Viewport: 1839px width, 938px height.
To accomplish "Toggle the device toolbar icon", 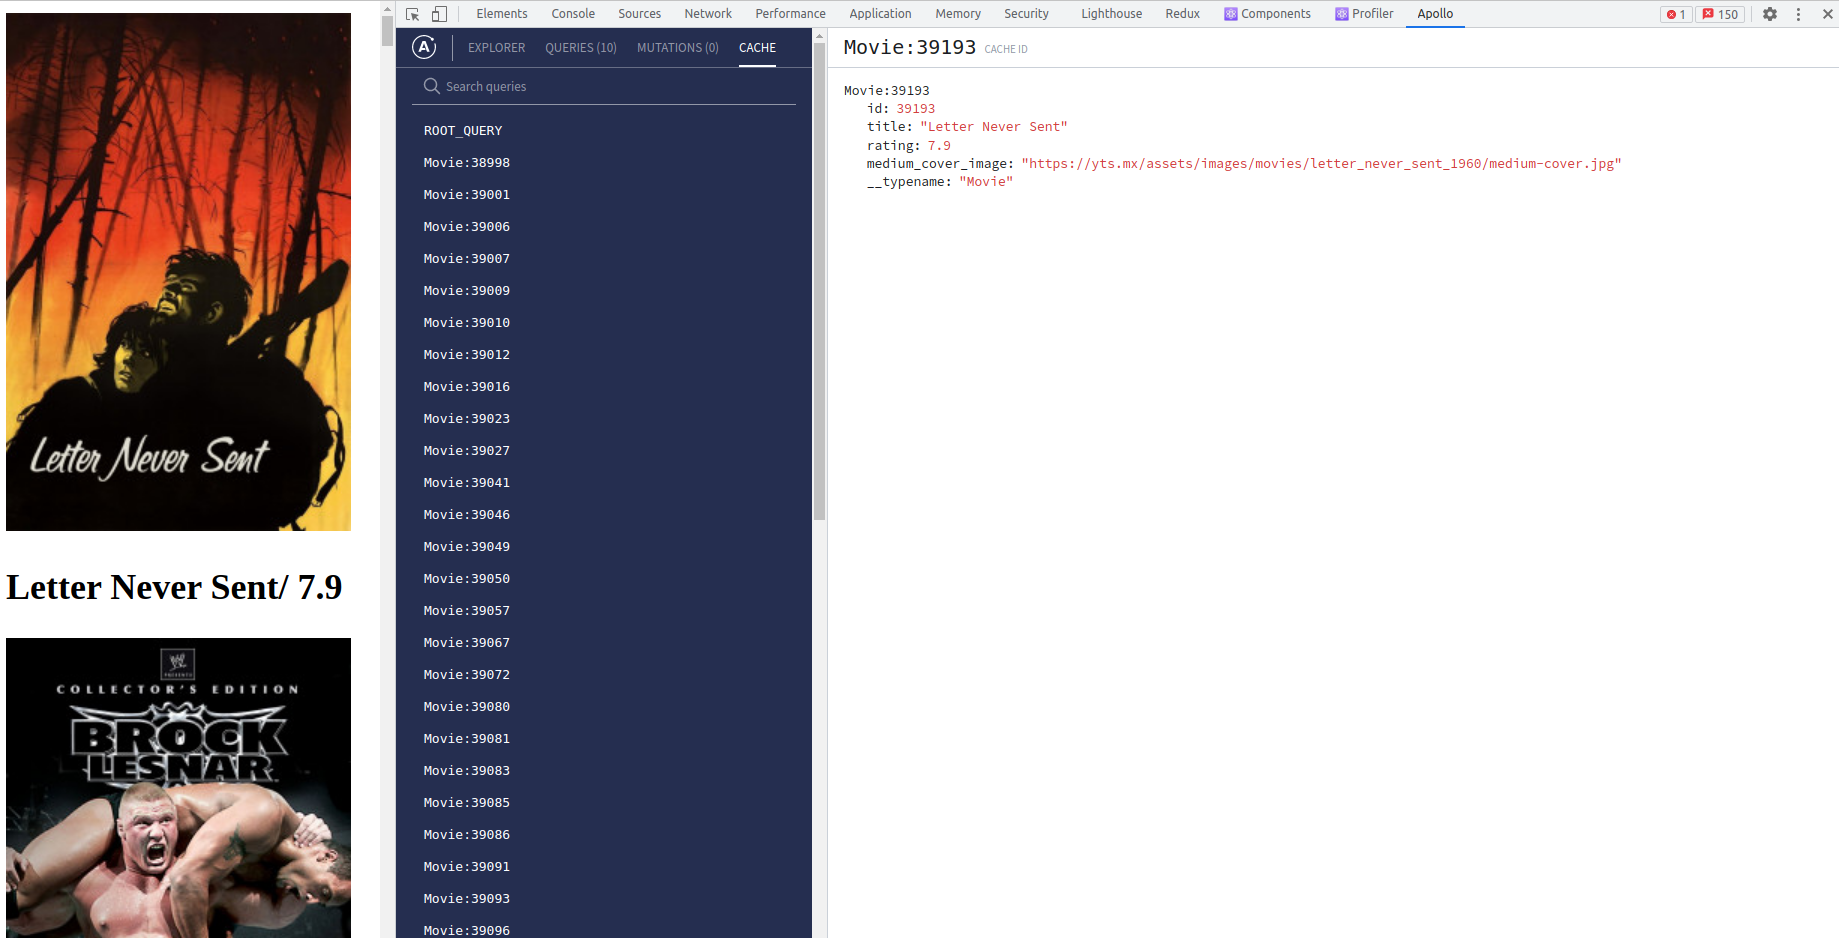I will point(439,14).
